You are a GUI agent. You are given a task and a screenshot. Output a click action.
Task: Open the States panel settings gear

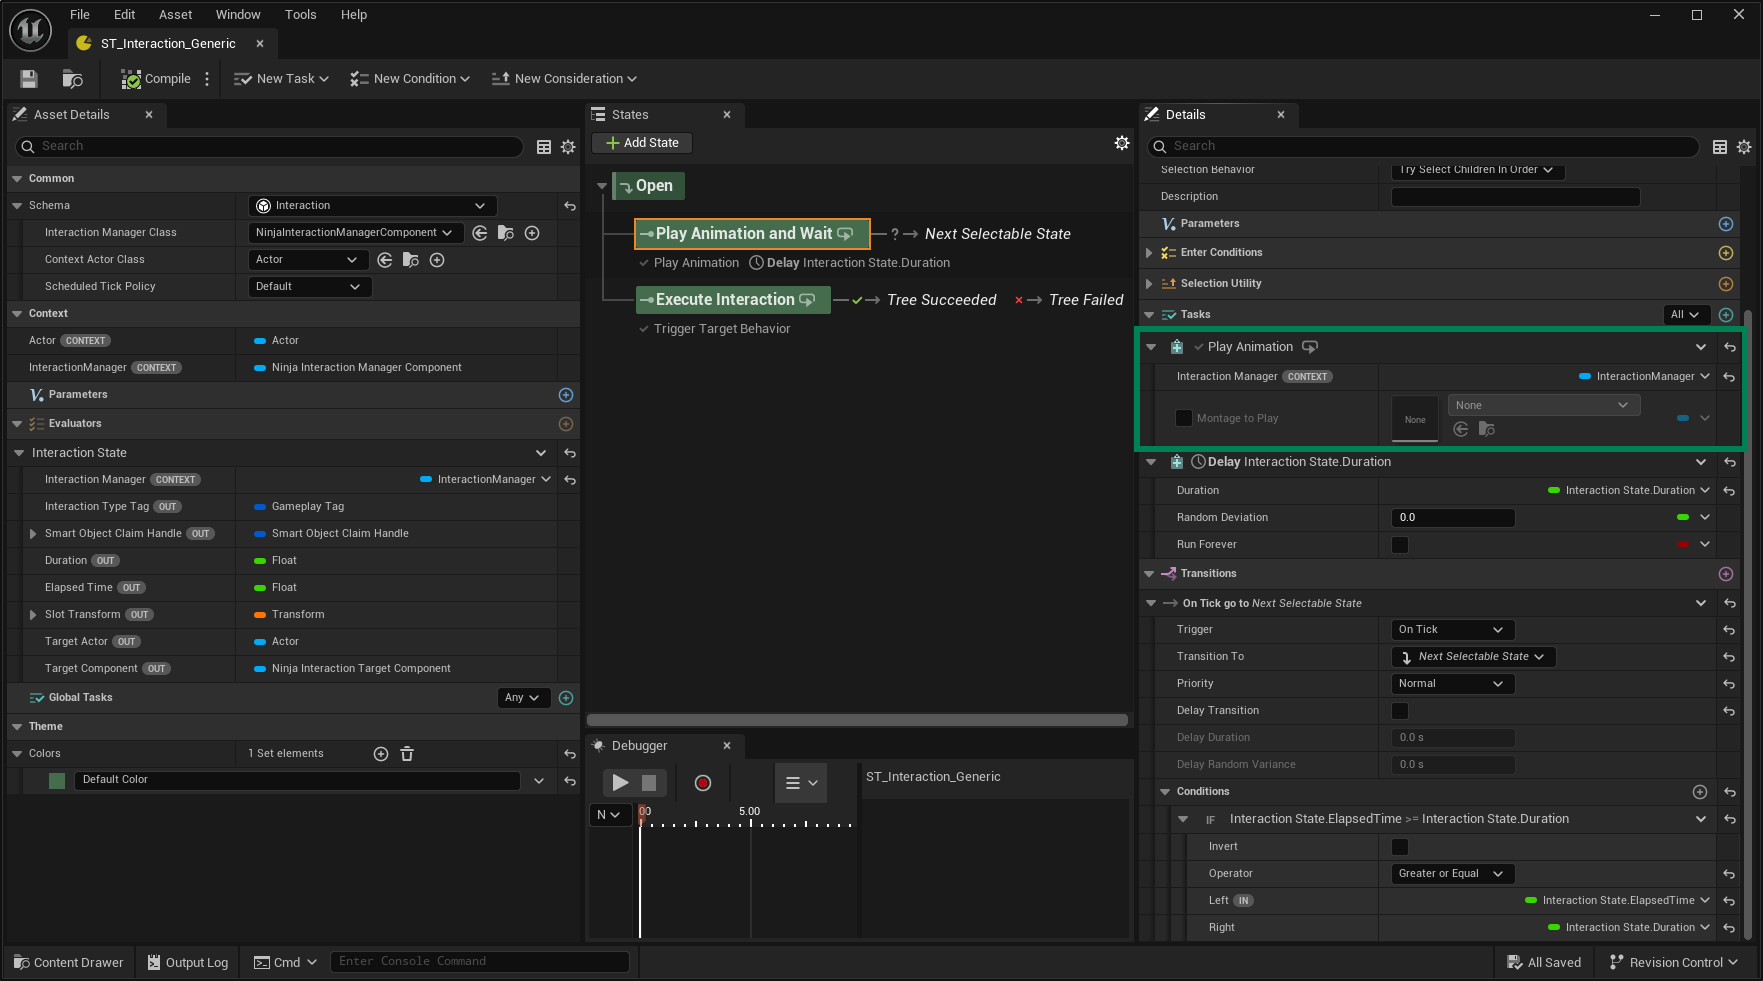pos(1121,142)
